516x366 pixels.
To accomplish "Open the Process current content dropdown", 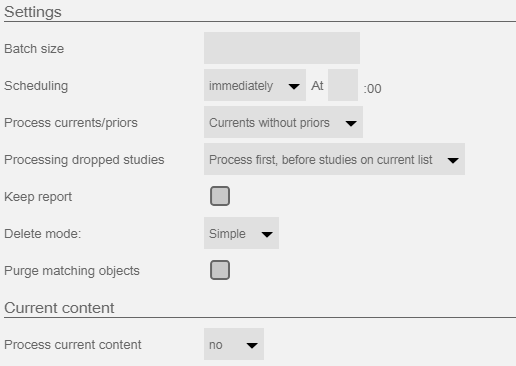I will point(234,344).
